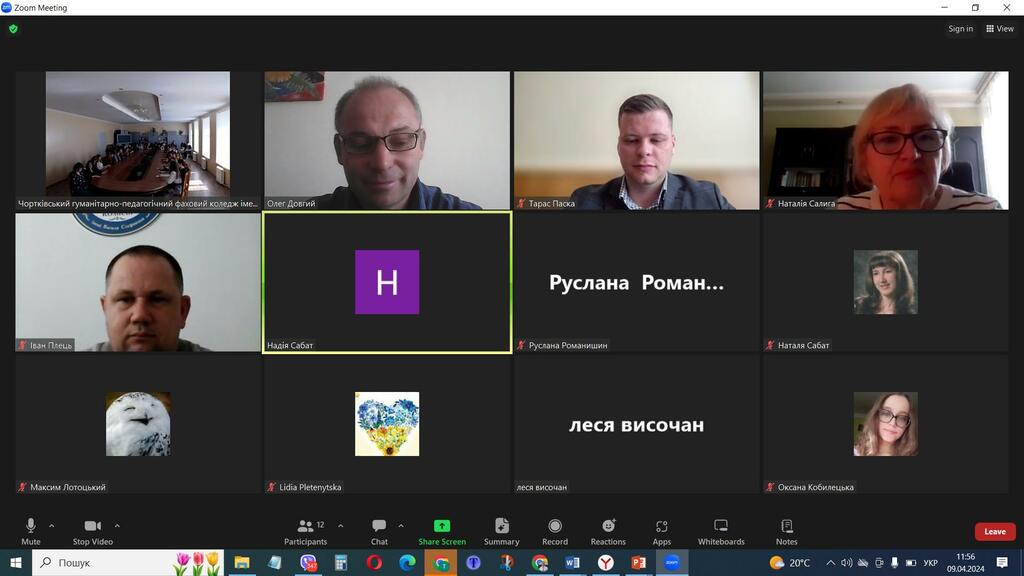Click Sign in at top right

[x=960, y=29]
